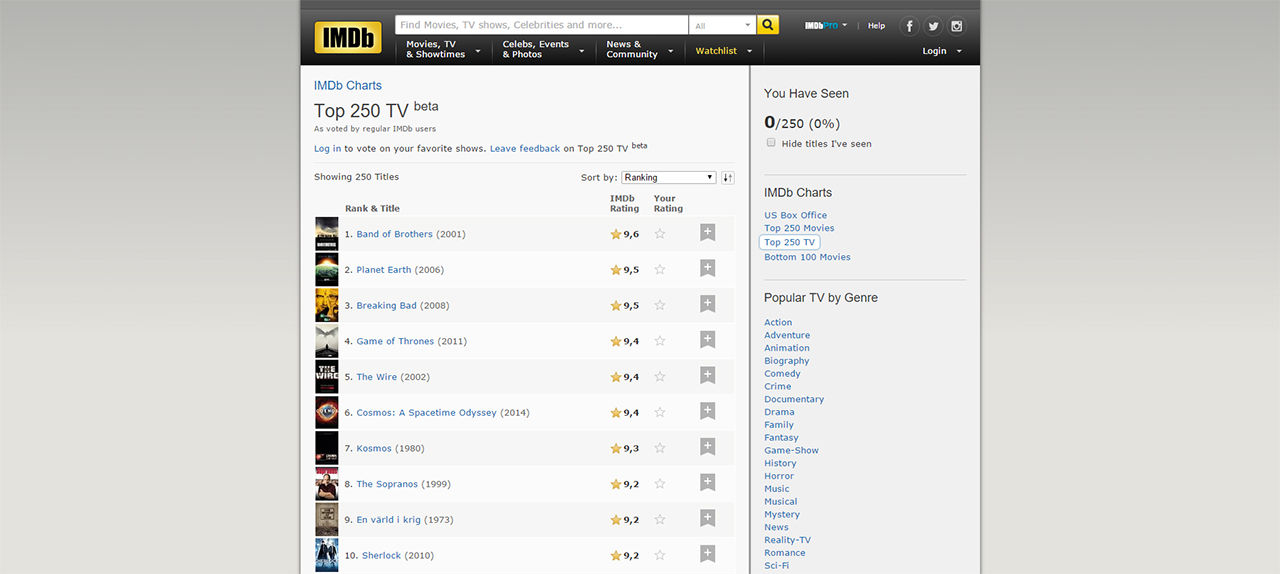Open Game of Thrones title page
This screenshot has height=574, width=1280.
pos(396,341)
